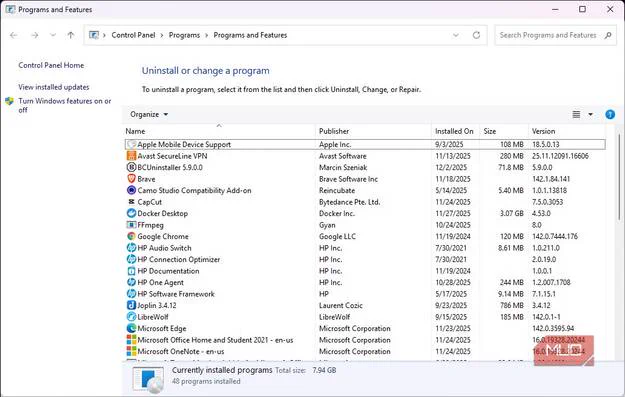Click the vertical scrollbar of program list
The image size is (625, 397).
619,177
